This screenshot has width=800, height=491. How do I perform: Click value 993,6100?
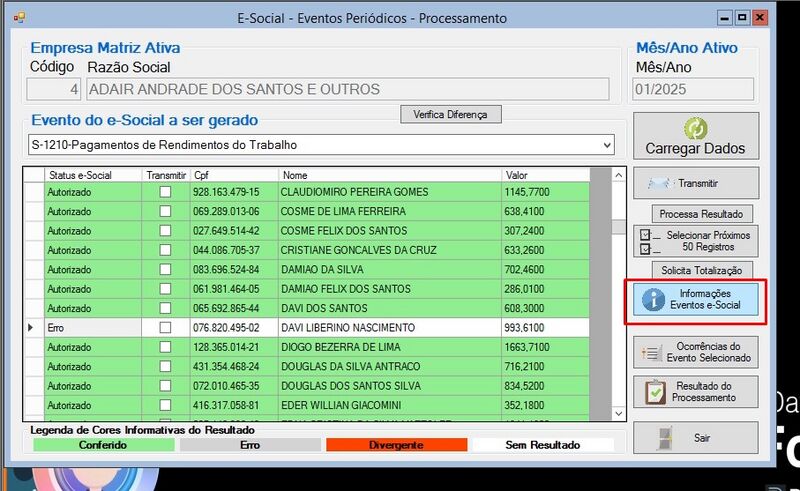(x=524, y=328)
